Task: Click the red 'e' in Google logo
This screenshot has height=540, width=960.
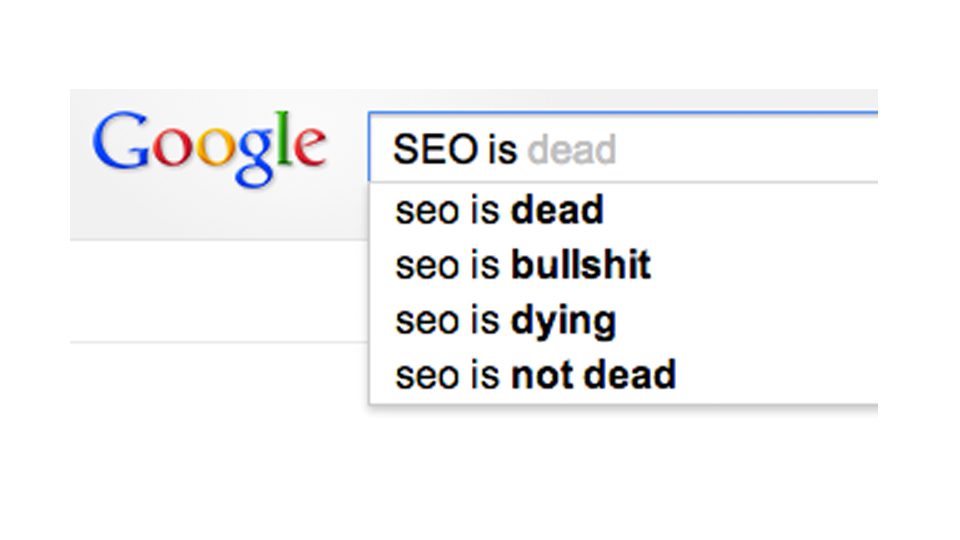Action: click(x=308, y=149)
